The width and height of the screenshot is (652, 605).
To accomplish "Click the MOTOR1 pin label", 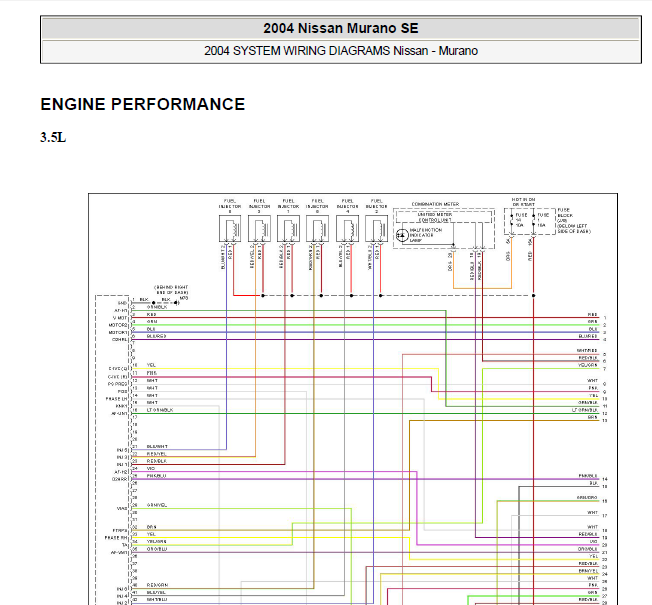I will pos(118,333).
